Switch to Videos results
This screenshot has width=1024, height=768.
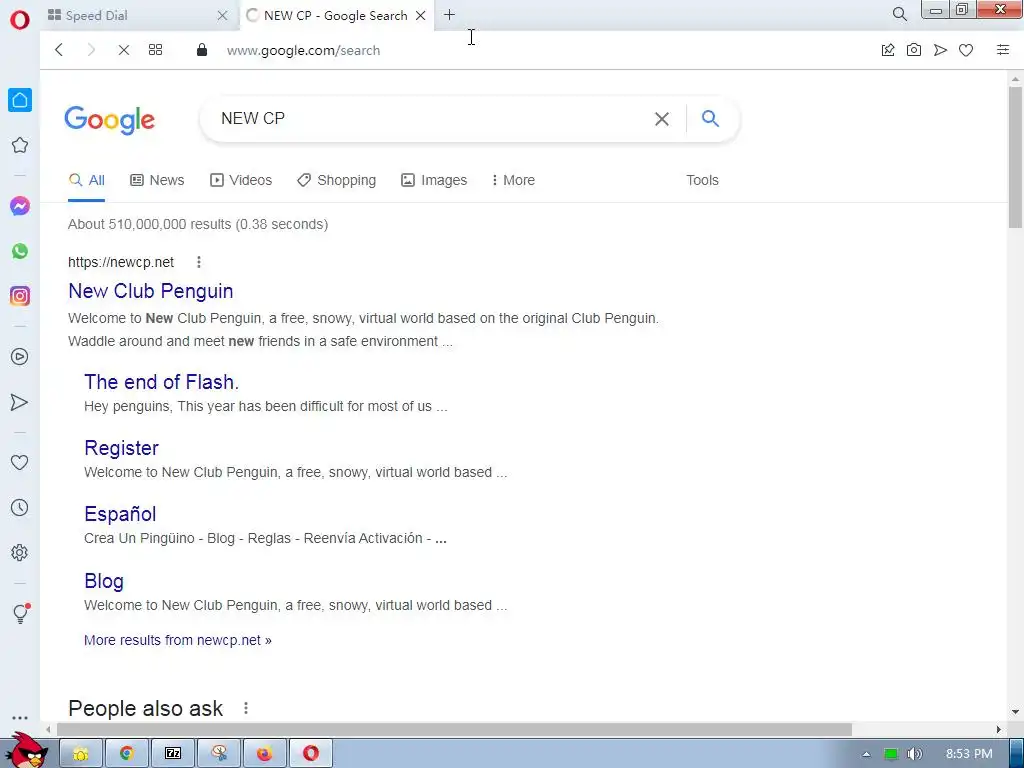(x=241, y=180)
